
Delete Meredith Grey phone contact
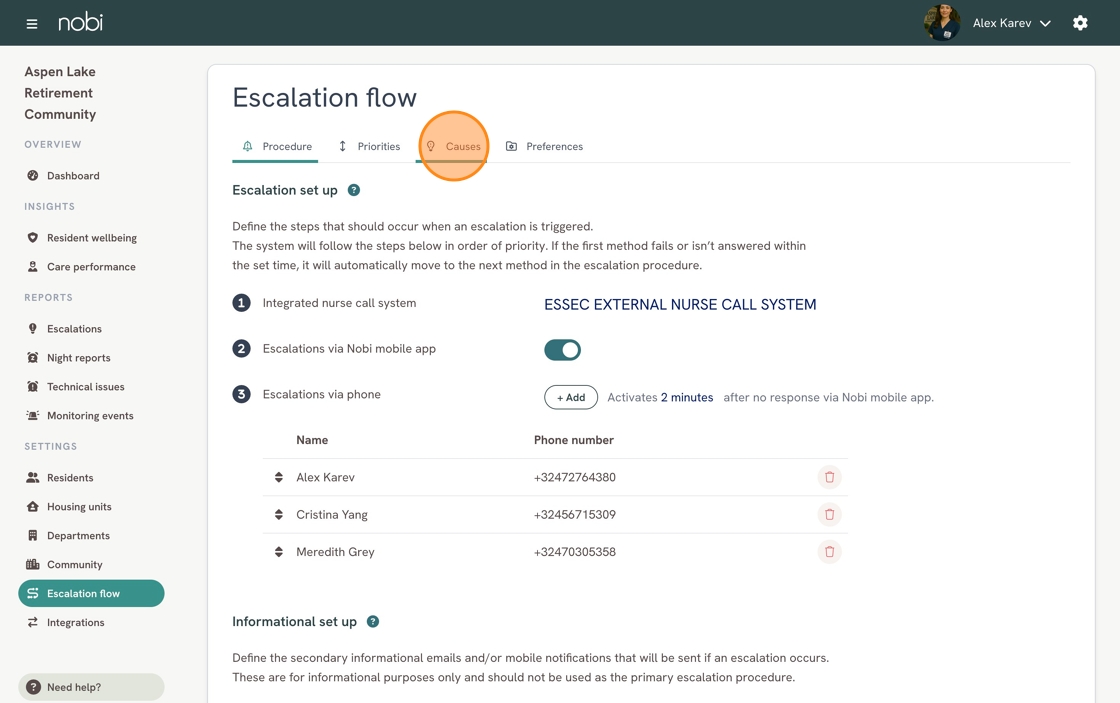[x=829, y=552]
